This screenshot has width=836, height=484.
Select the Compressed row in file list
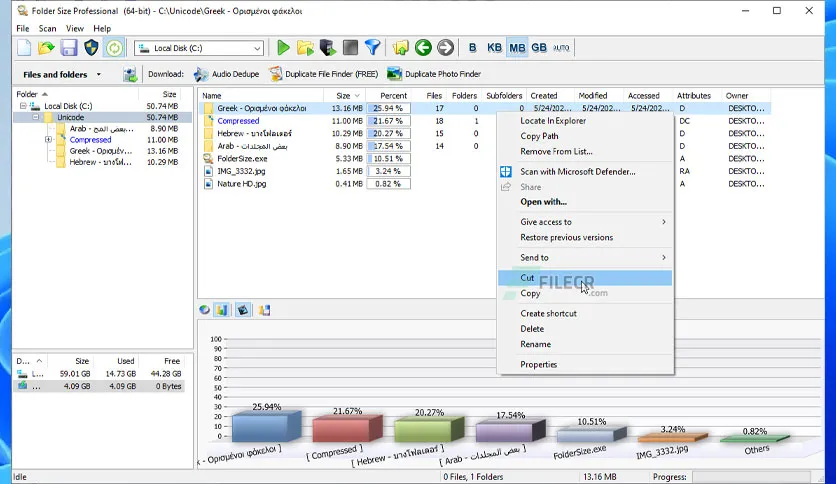485,121
